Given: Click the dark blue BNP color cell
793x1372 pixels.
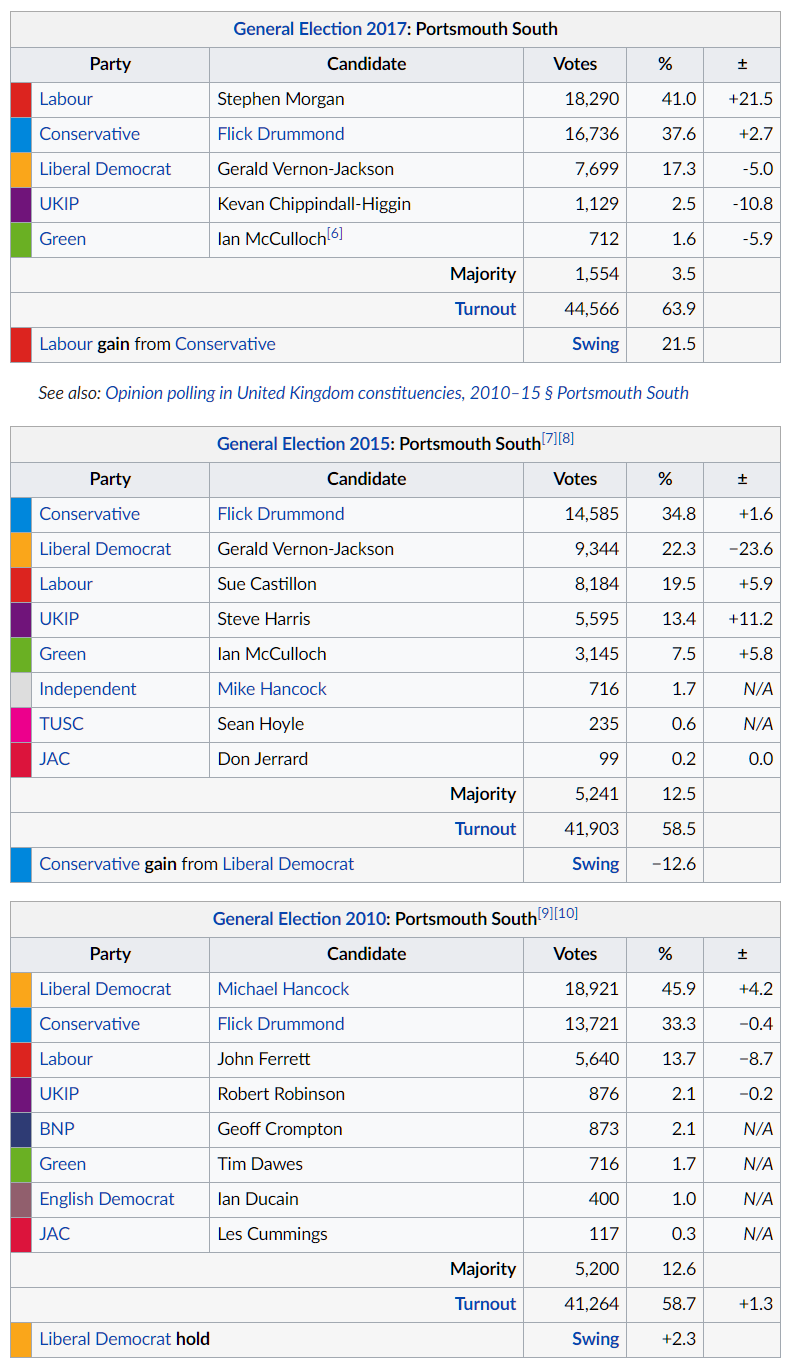Looking at the screenshot, I should 21,1129.
